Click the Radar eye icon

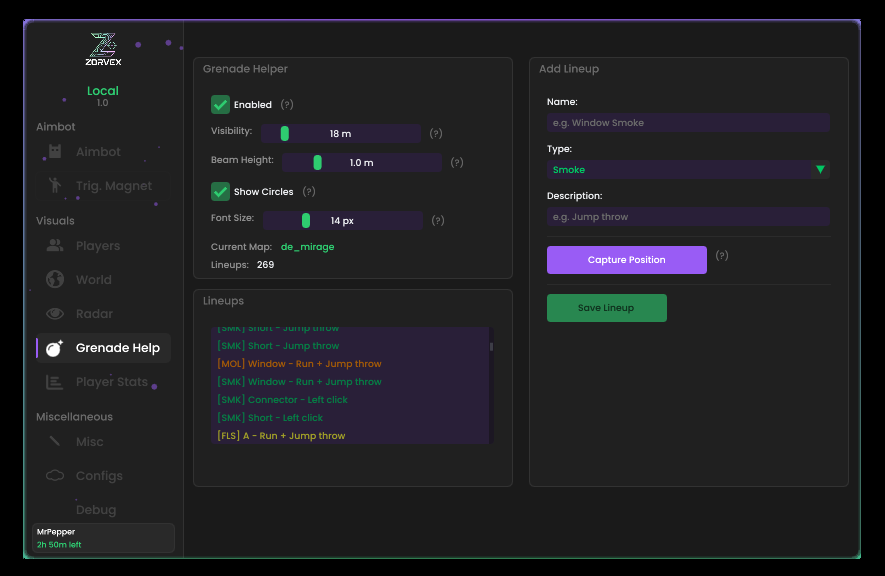click(x=56, y=314)
